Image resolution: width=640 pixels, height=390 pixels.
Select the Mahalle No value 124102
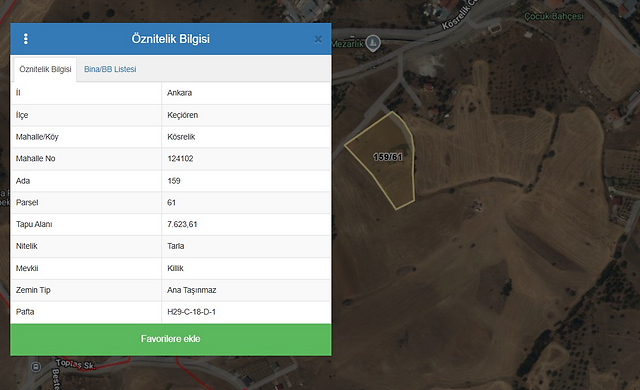click(x=180, y=158)
